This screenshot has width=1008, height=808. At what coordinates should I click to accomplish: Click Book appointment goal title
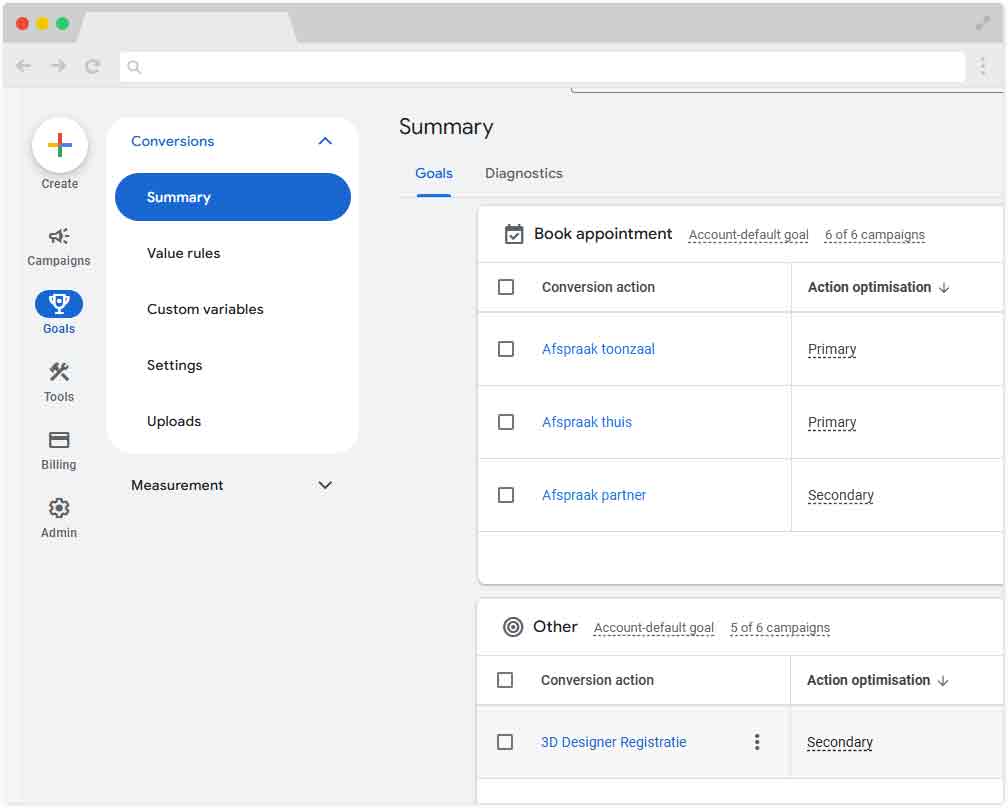(603, 234)
